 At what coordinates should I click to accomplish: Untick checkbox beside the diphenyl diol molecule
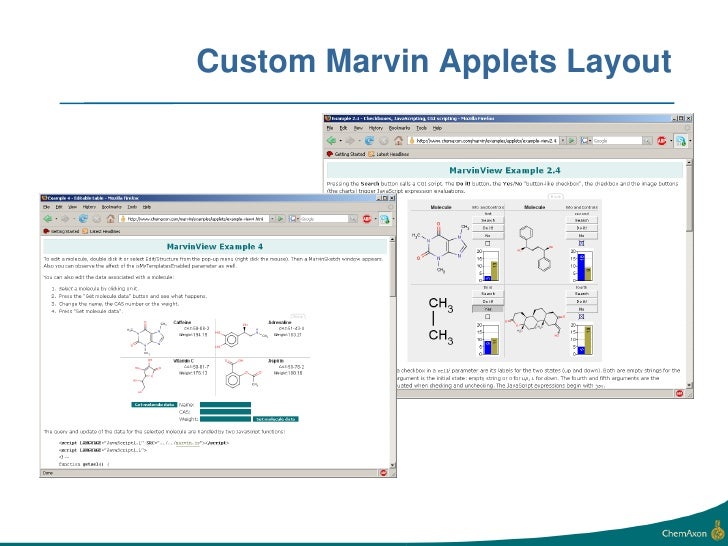click(581, 243)
